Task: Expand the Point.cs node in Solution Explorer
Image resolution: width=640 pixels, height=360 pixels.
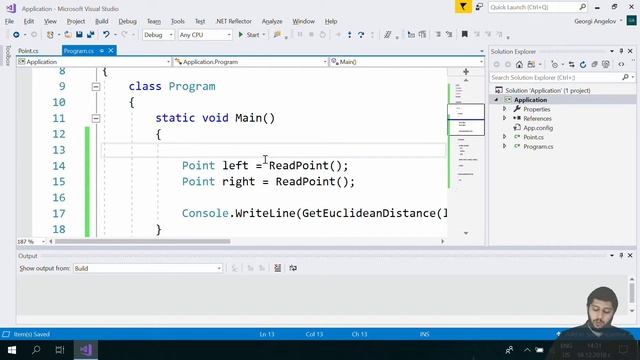Action: (x=504, y=137)
